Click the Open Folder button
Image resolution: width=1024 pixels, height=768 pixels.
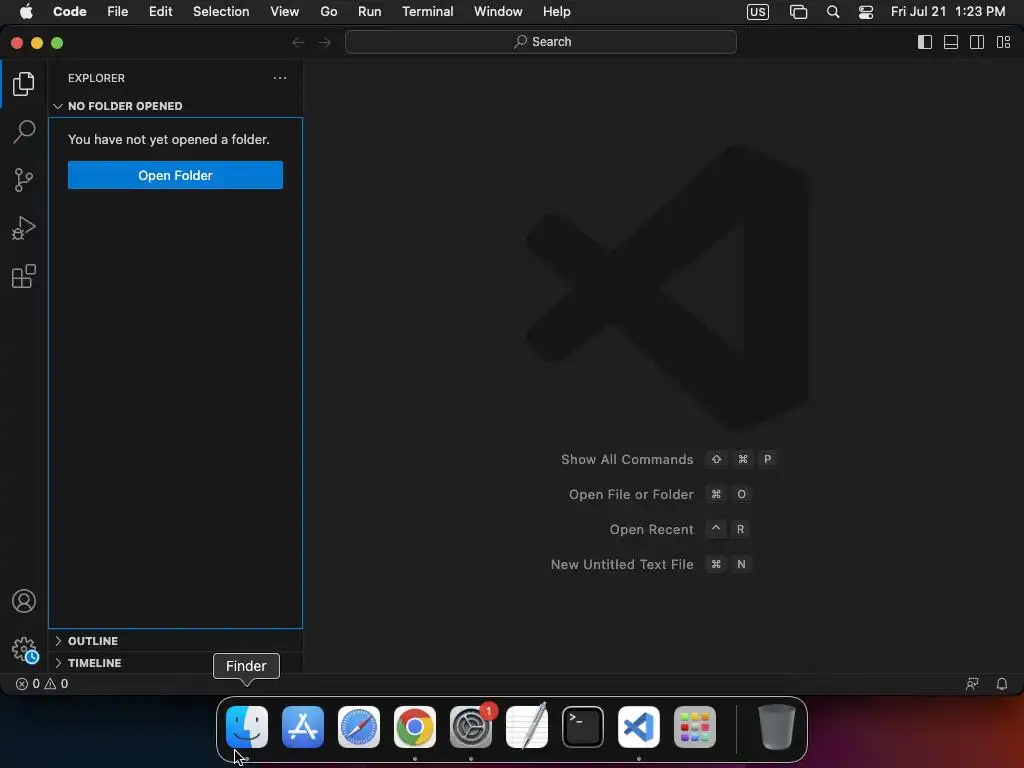[x=175, y=175]
